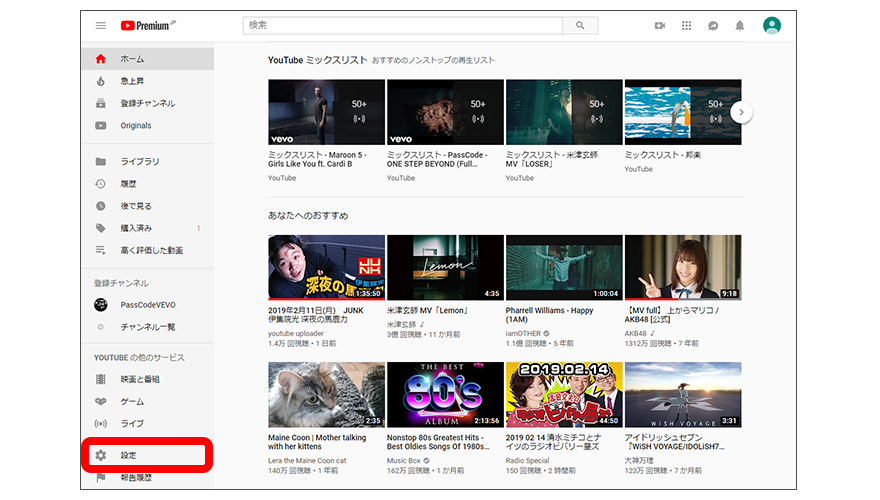Image resolution: width=880 pixels, height=500 pixels.
Task: Click inside the 検索 search field
Action: pyautogui.click(x=403, y=25)
